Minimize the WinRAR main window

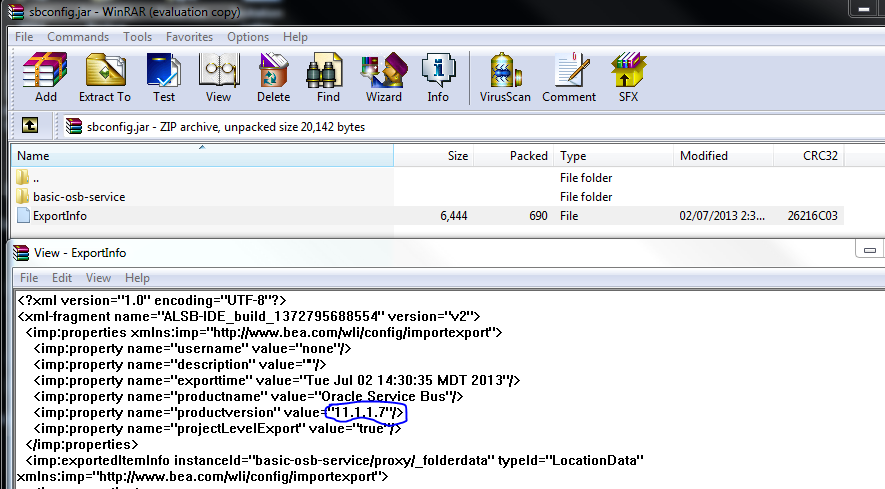864,9
